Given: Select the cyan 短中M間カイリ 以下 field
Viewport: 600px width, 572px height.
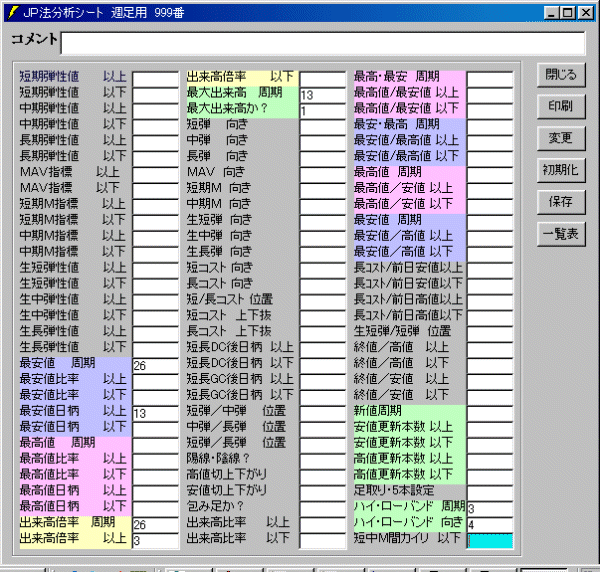Looking at the screenshot, I should tap(490, 541).
